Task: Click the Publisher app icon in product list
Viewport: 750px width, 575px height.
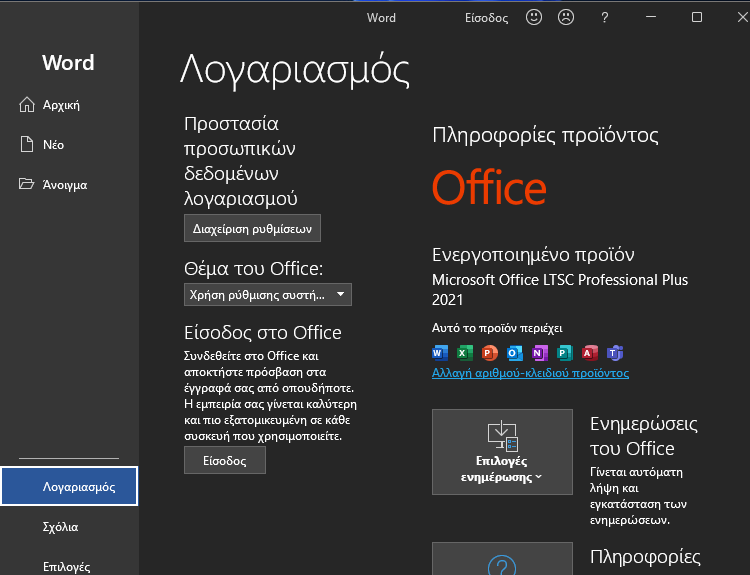Action: click(564, 353)
